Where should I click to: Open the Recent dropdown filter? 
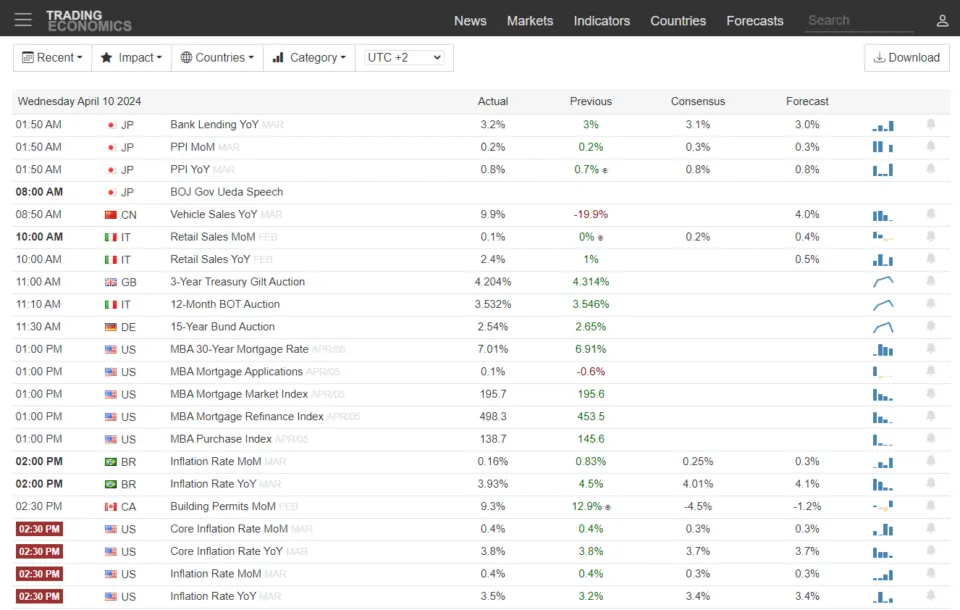[x=52, y=57]
